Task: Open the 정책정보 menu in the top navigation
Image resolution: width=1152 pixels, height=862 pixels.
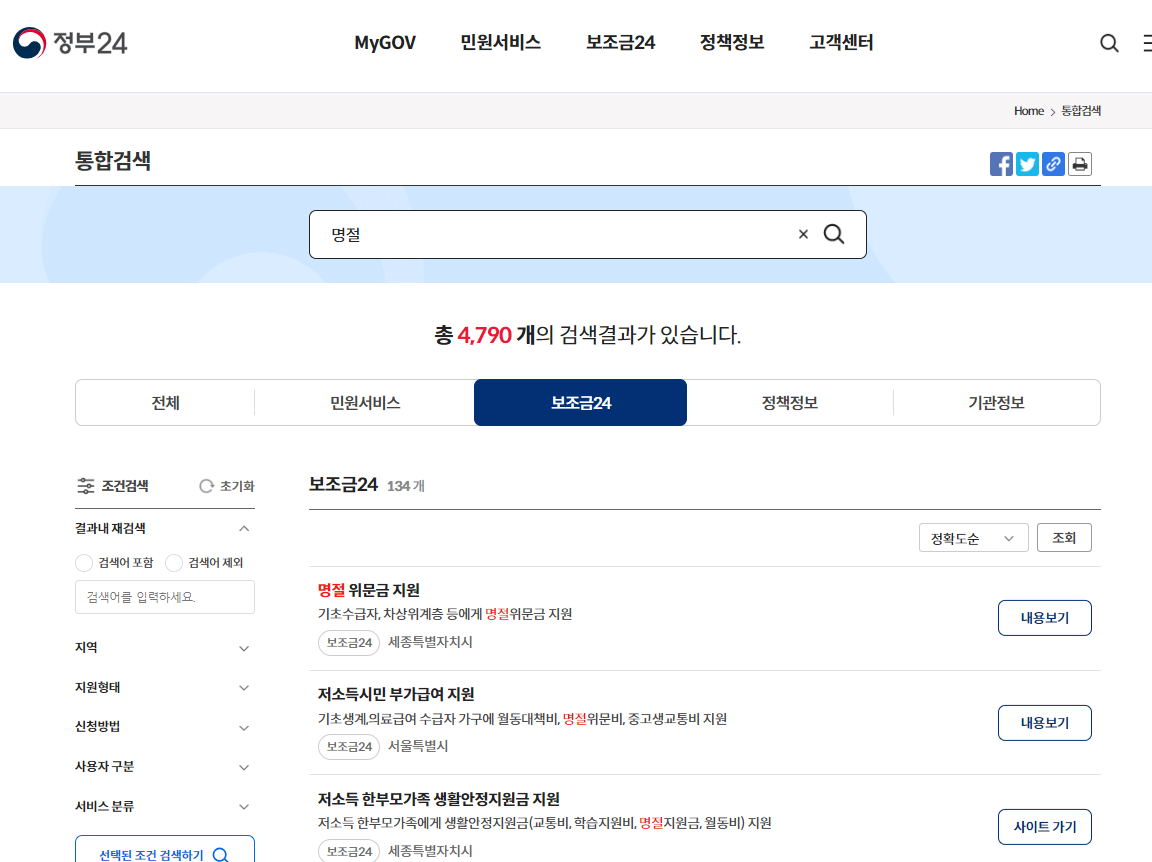Action: tap(731, 43)
